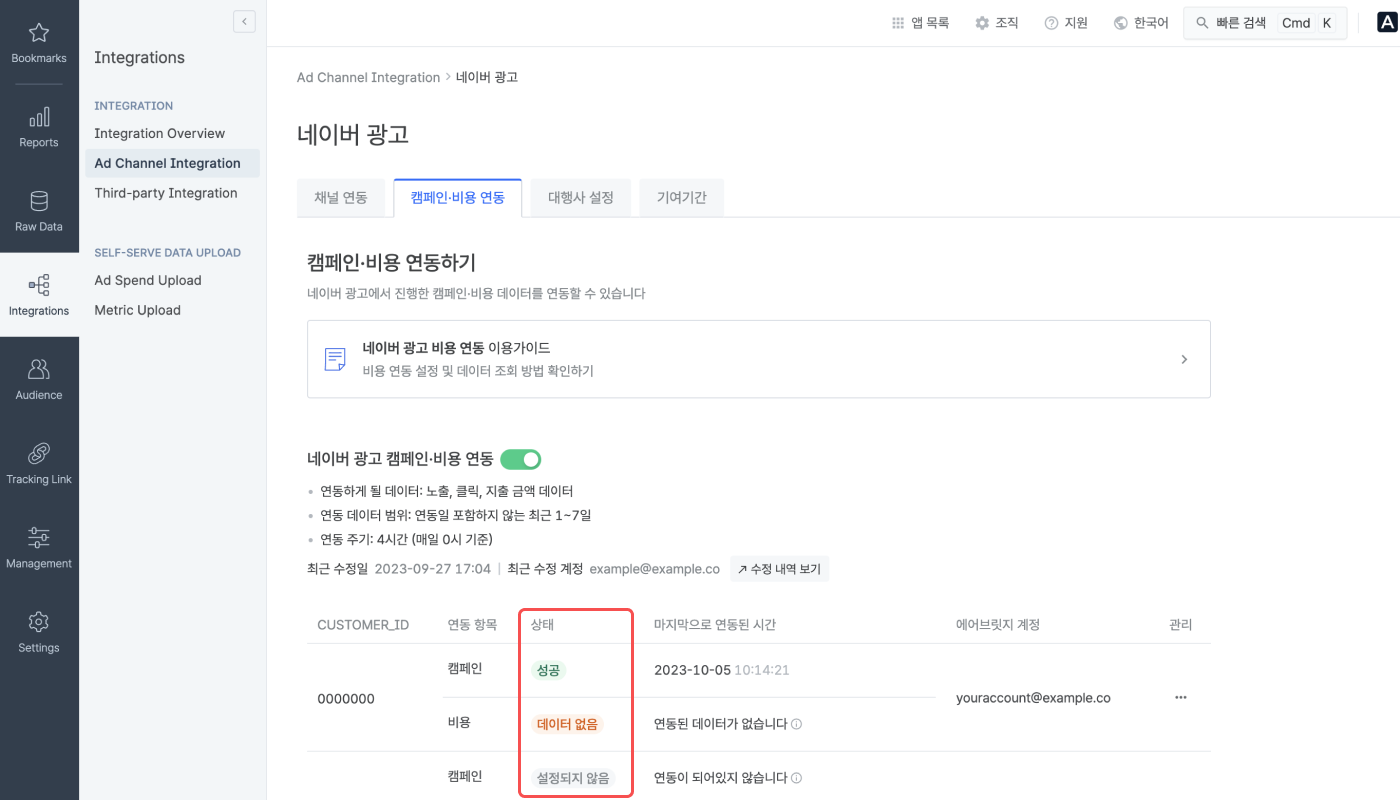
Task: Collapse the Integrations side panel
Action: coord(244,21)
